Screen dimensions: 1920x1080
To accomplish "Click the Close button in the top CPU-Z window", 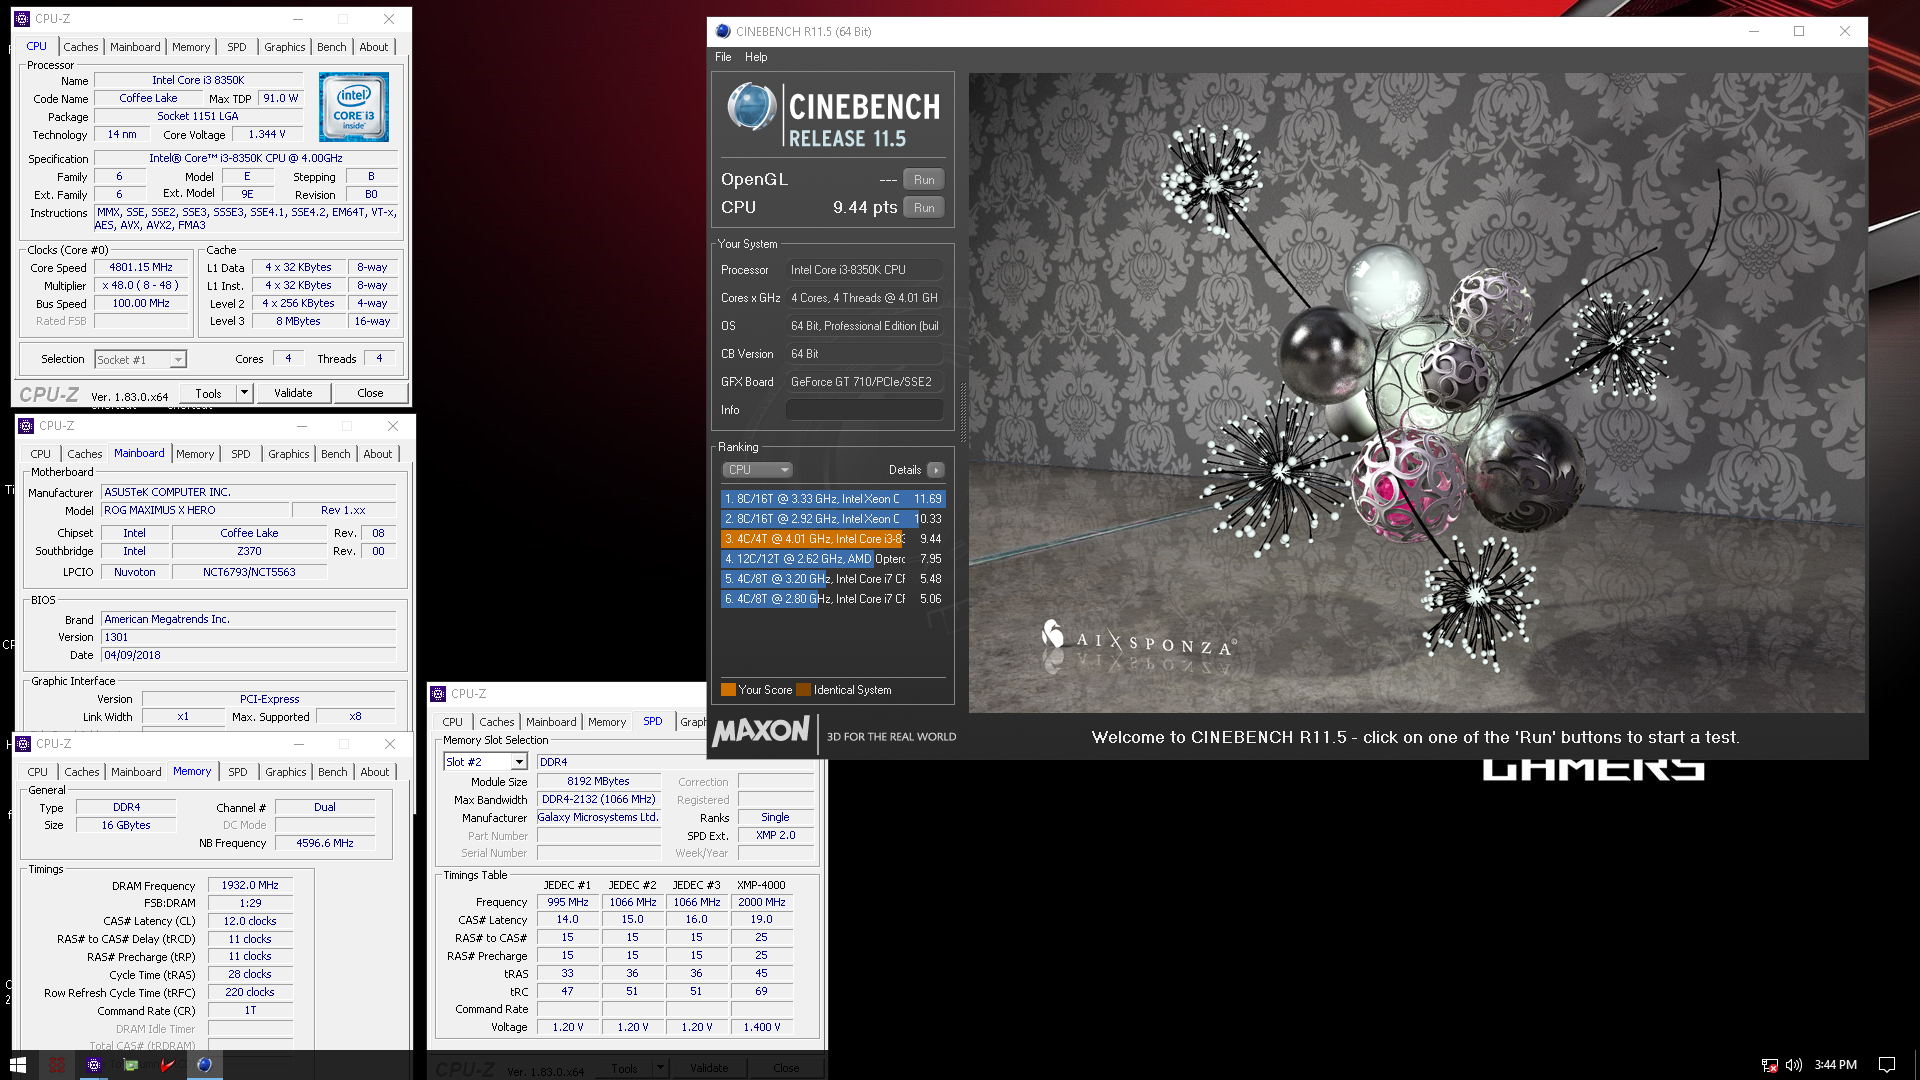I will coord(370,393).
